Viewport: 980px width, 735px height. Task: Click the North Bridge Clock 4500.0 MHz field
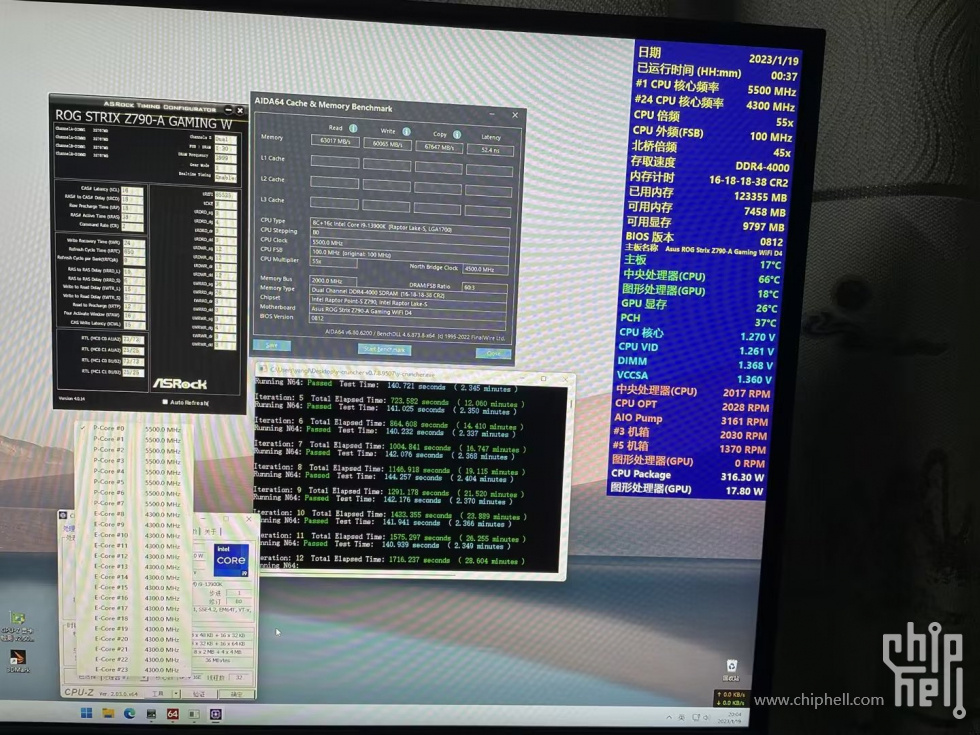tap(485, 269)
